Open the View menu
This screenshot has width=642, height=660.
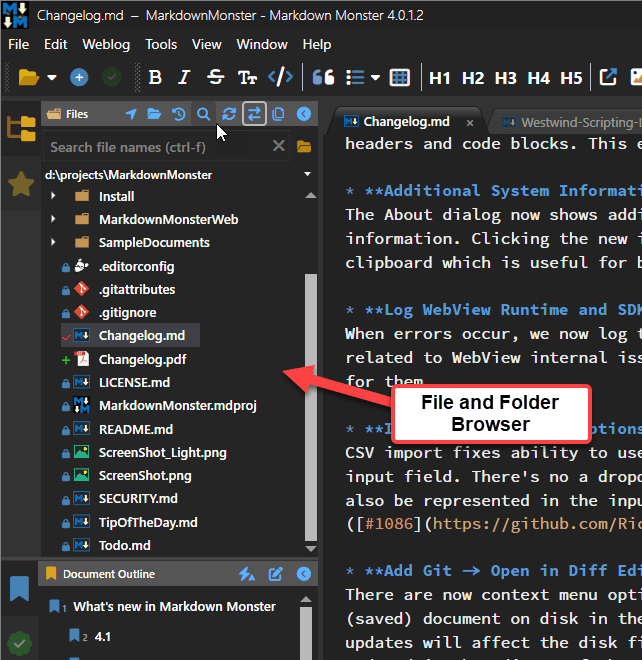207,44
